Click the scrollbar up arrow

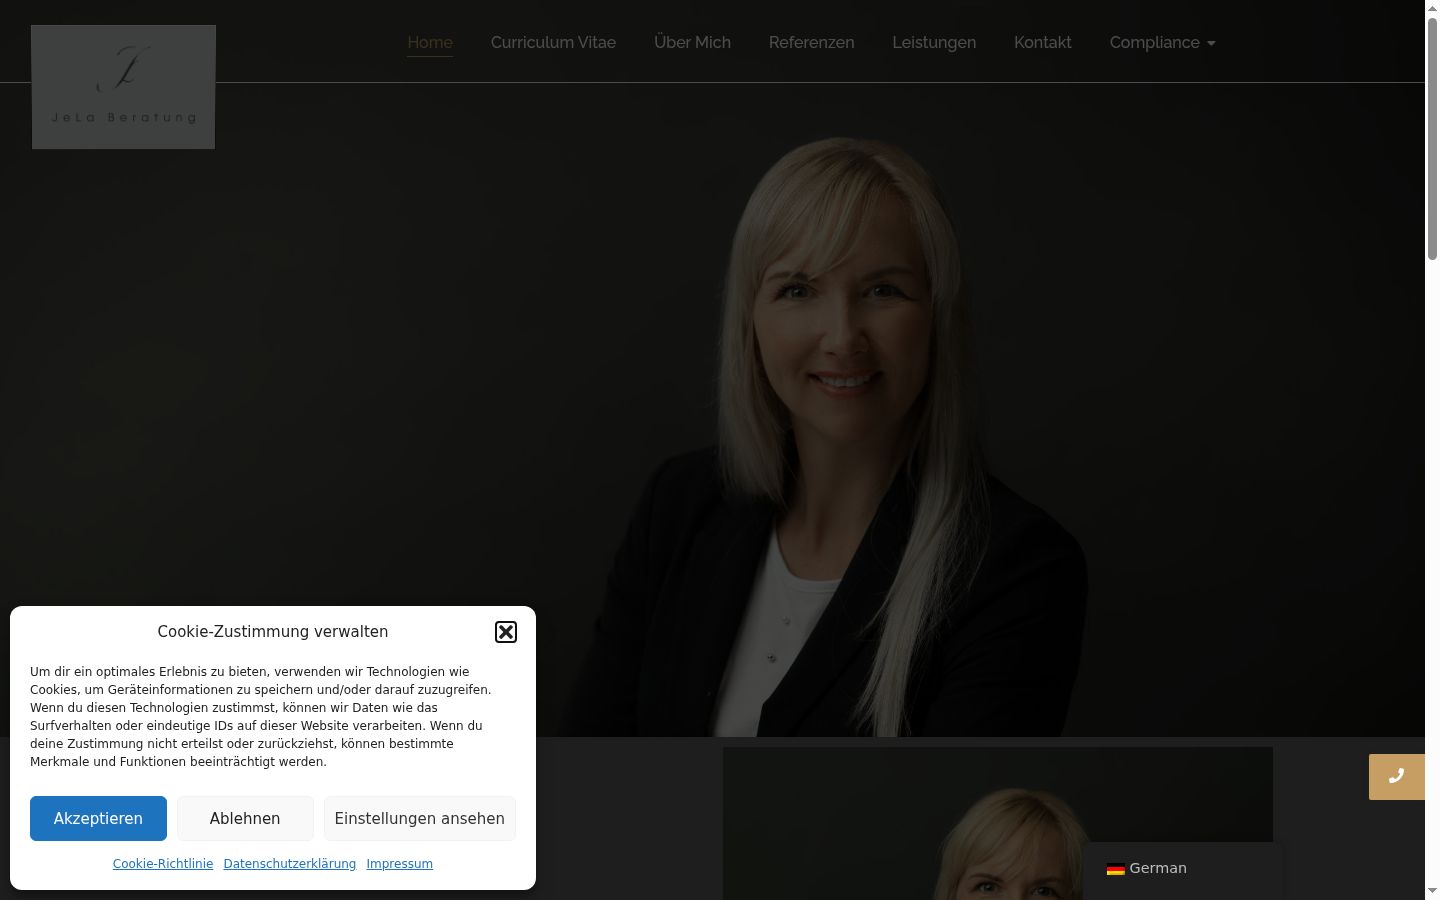tap(1432, 8)
